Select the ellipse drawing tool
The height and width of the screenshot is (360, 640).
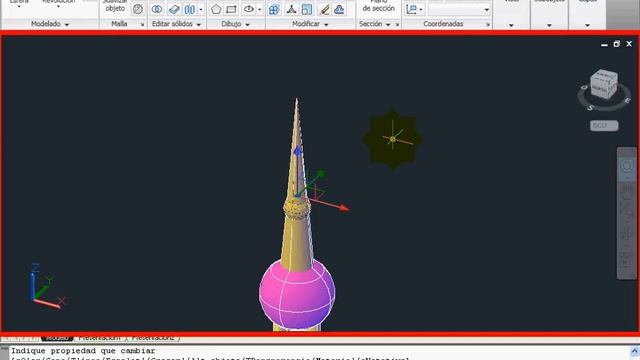point(249,9)
